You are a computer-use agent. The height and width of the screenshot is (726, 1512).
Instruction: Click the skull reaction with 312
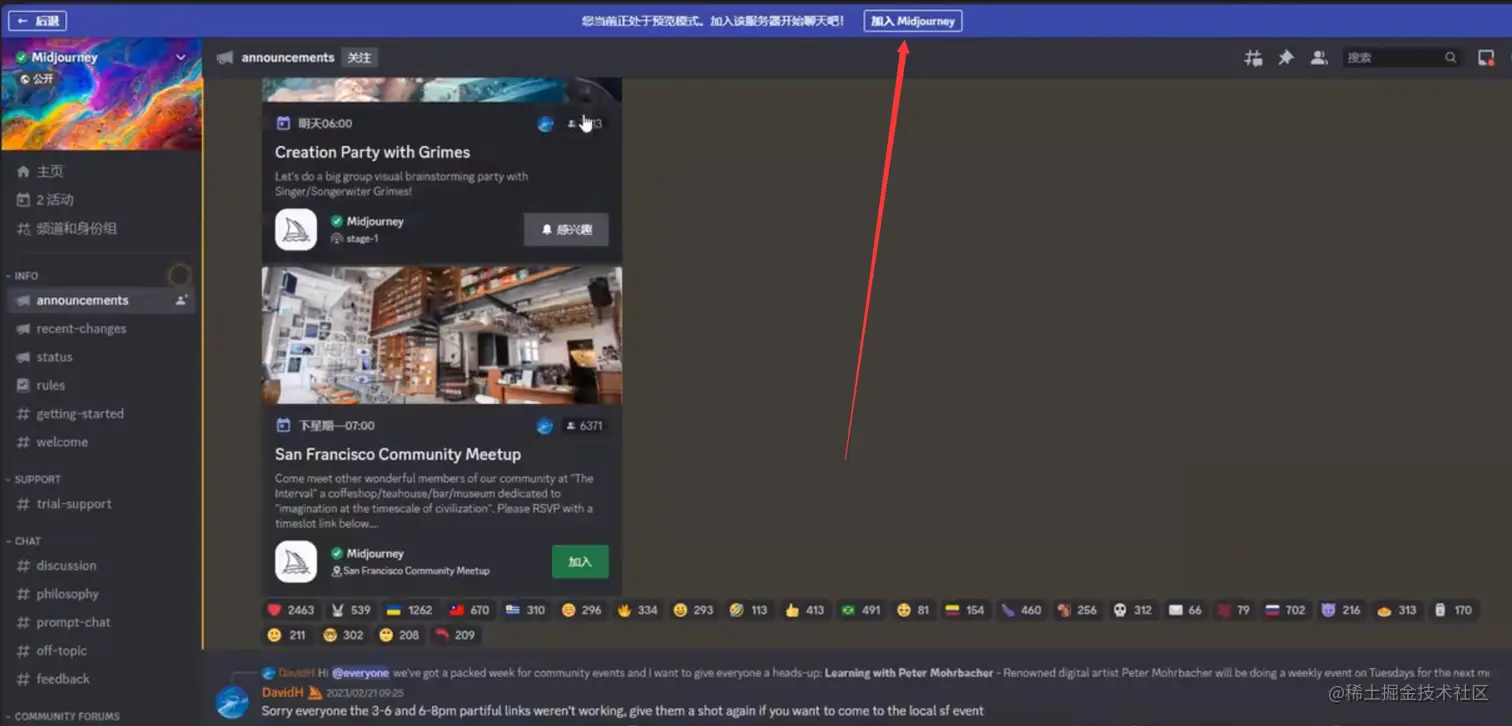[x=1133, y=610]
